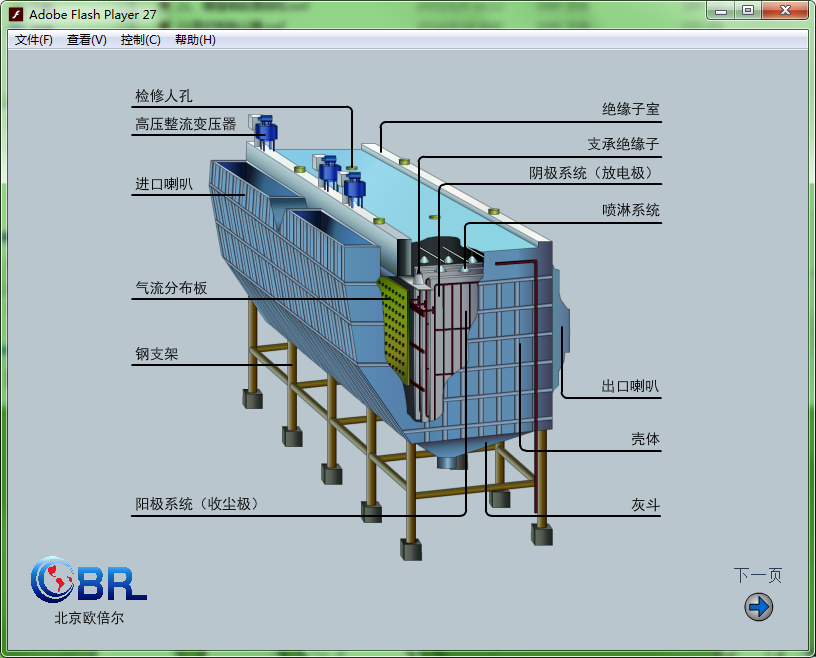Click the 进口喇叭 label
This screenshot has width=816, height=658.
point(164,184)
